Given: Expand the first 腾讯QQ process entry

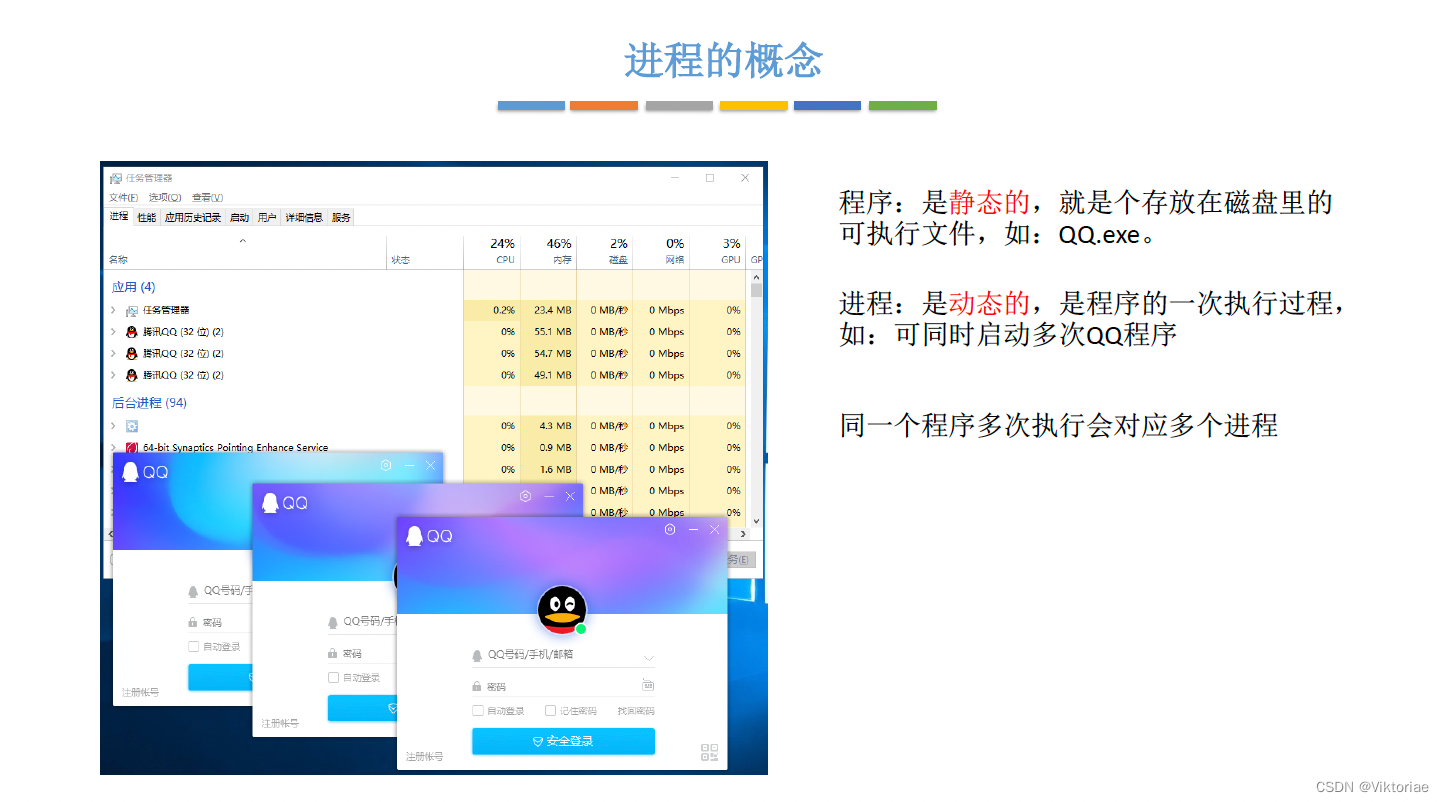Looking at the screenshot, I should (x=113, y=331).
